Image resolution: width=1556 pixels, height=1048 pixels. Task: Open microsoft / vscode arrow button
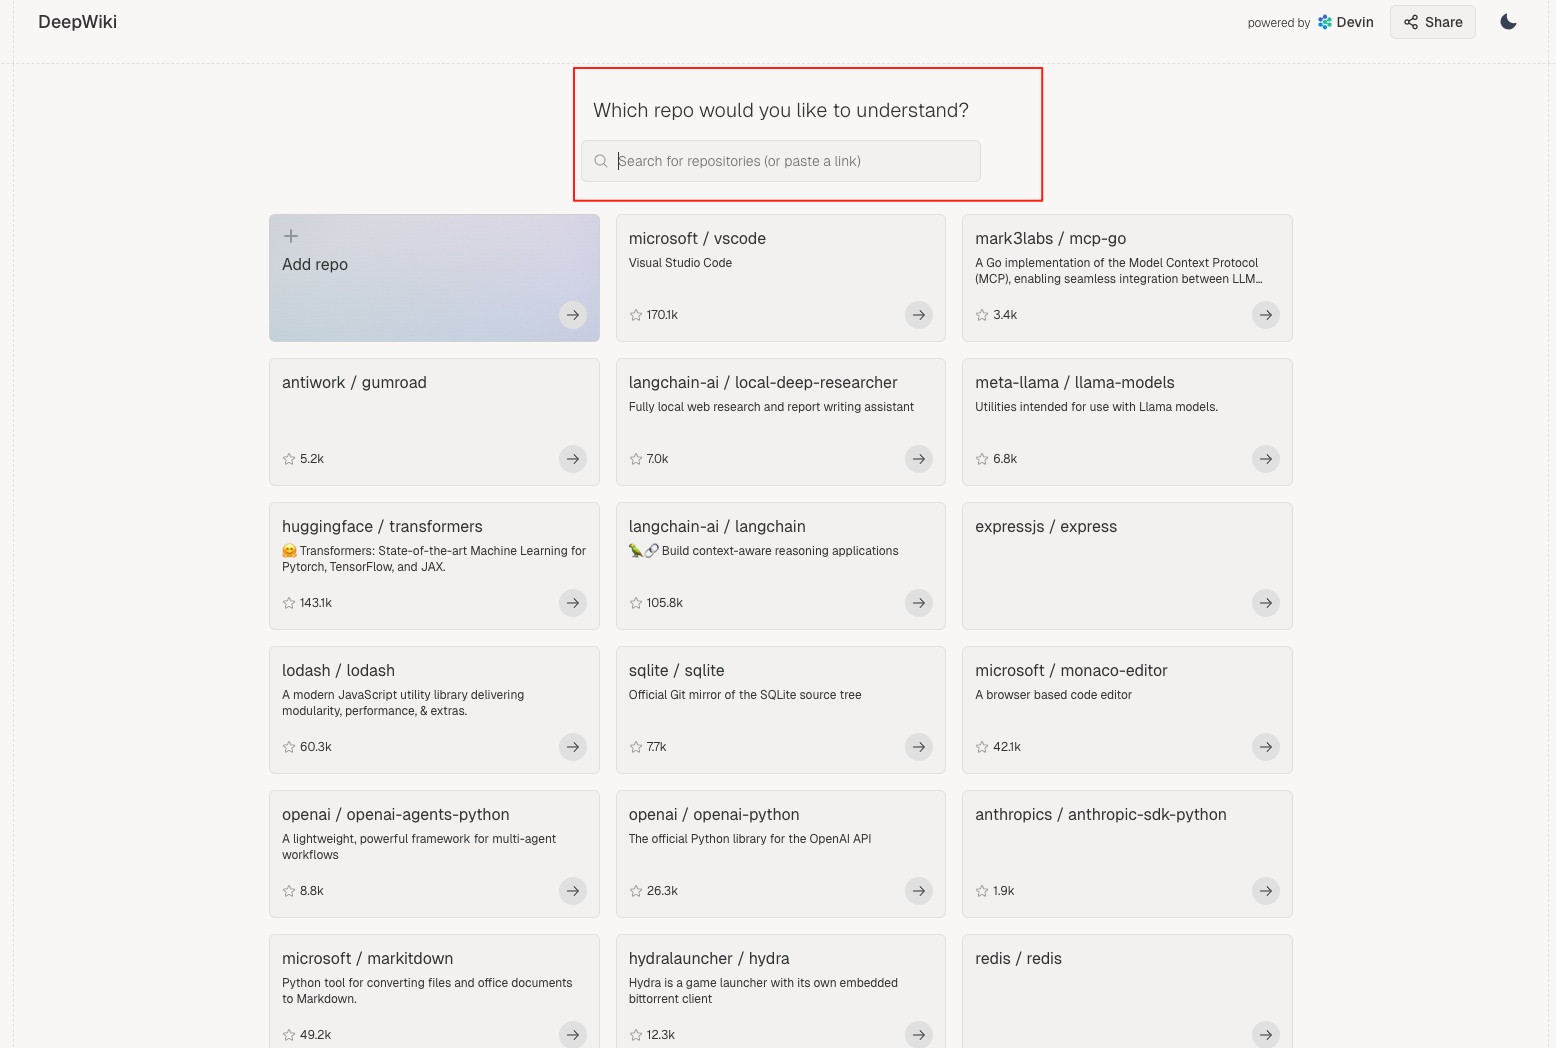tap(919, 315)
